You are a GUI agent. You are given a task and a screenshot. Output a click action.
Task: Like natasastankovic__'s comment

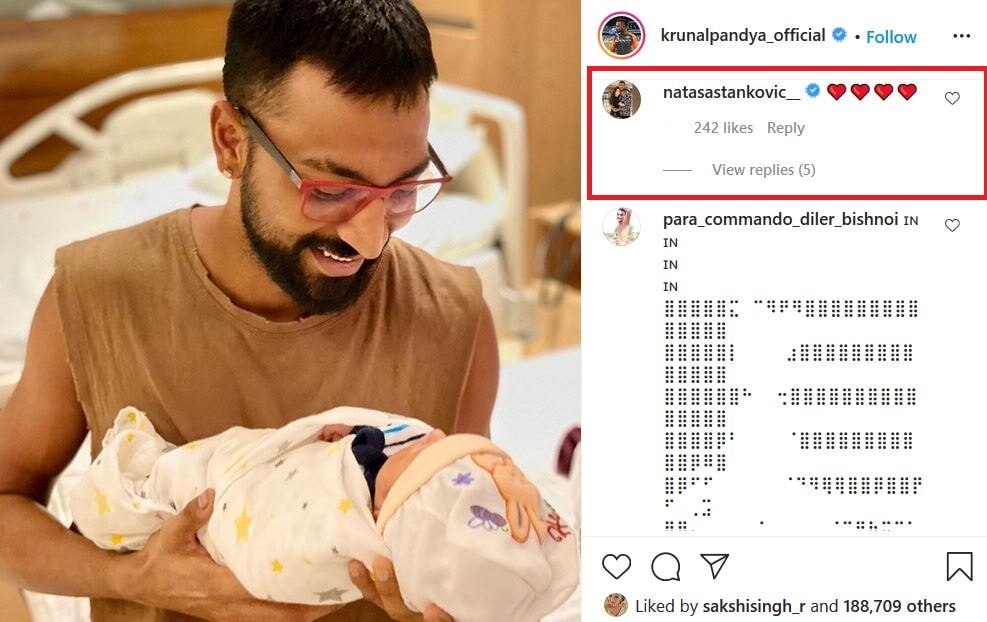coord(952,98)
